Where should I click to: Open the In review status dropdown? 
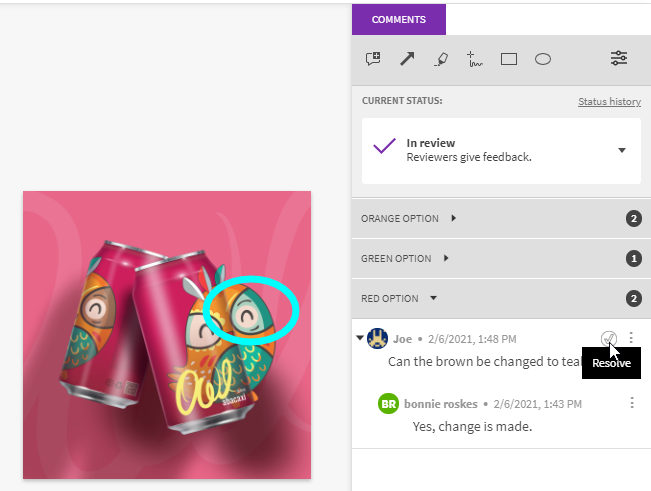(x=621, y=150)
